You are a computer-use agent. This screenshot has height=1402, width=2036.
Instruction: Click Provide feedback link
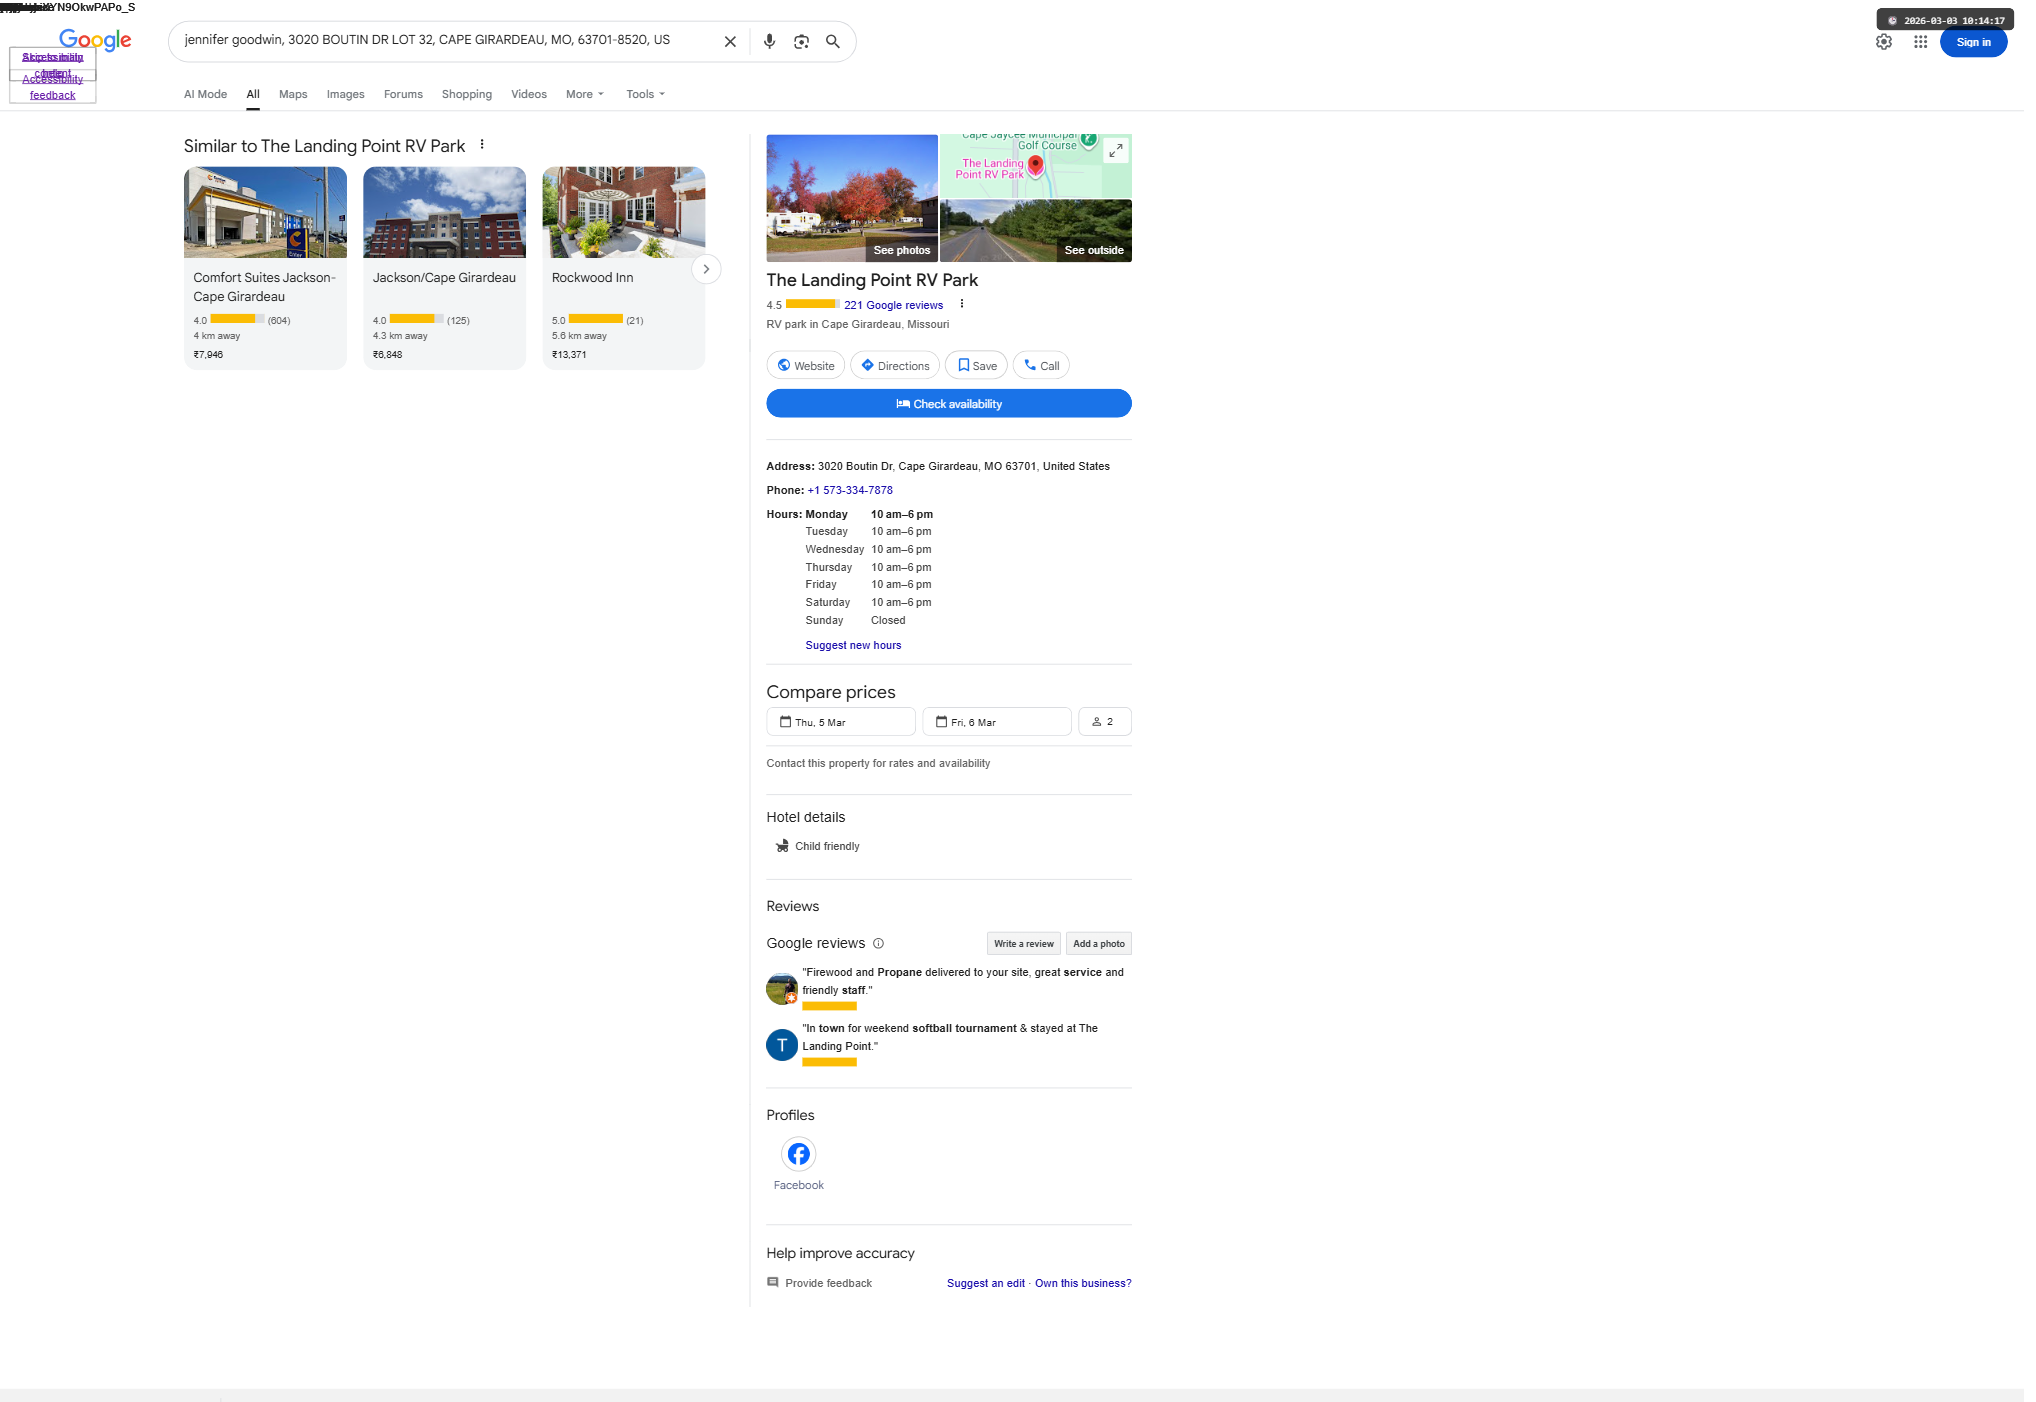coord(828,1283)
